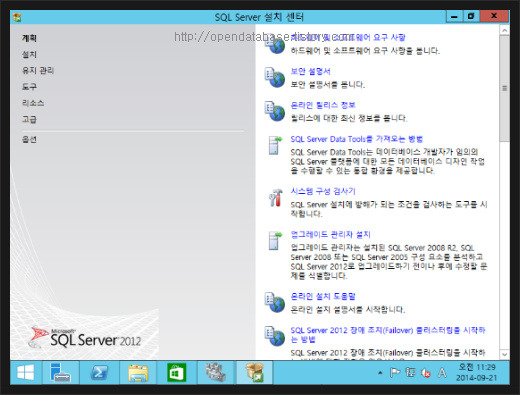Click the scrollbar down arrow
Viewport: 520px width, 395px height.
point(504,354)
